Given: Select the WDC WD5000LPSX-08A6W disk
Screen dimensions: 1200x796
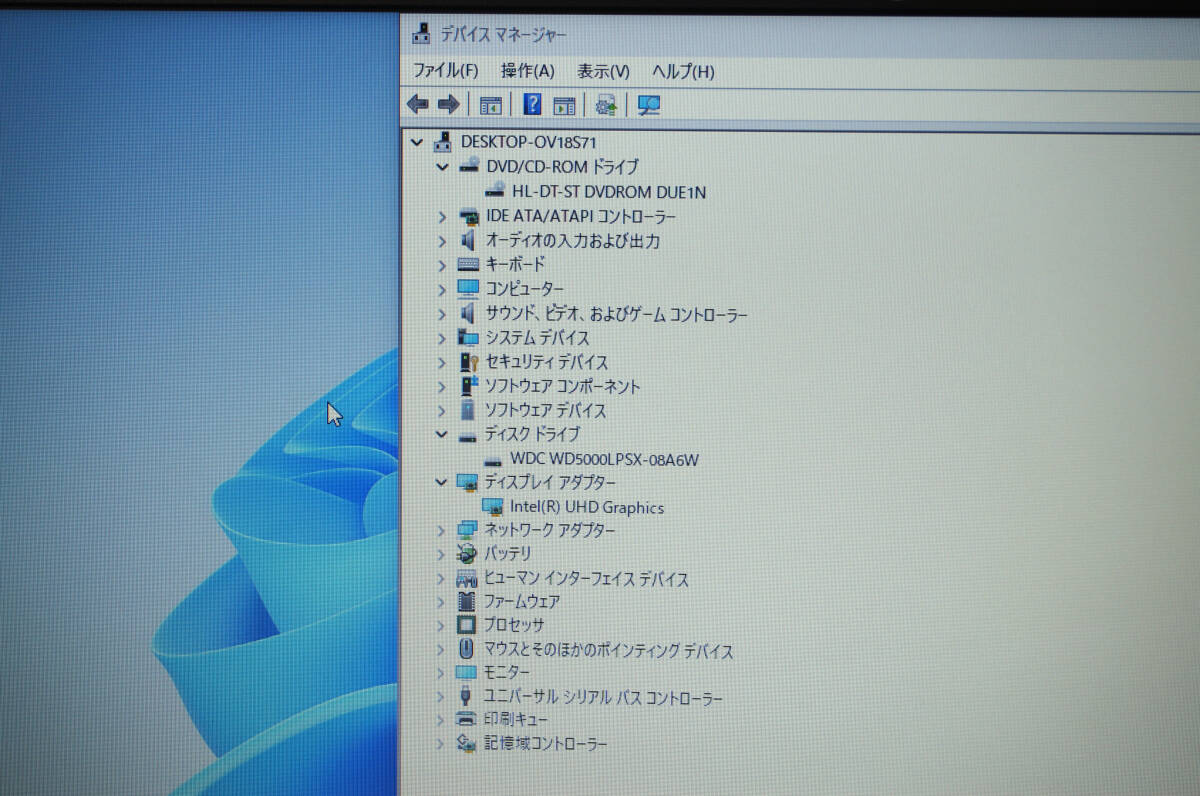Looking at the screenshot, I should pyautogui.click(x=604, y=460).
